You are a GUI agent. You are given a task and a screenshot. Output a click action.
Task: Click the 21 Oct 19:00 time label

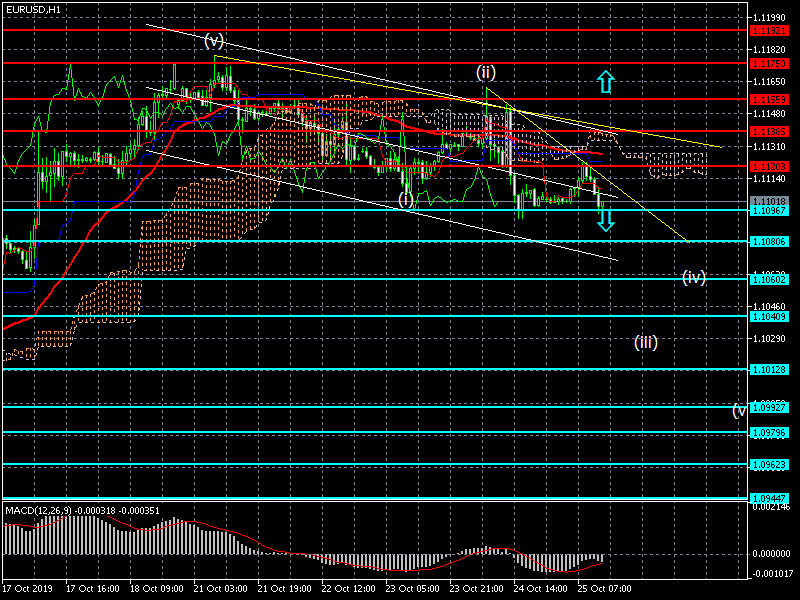[285, 589]
